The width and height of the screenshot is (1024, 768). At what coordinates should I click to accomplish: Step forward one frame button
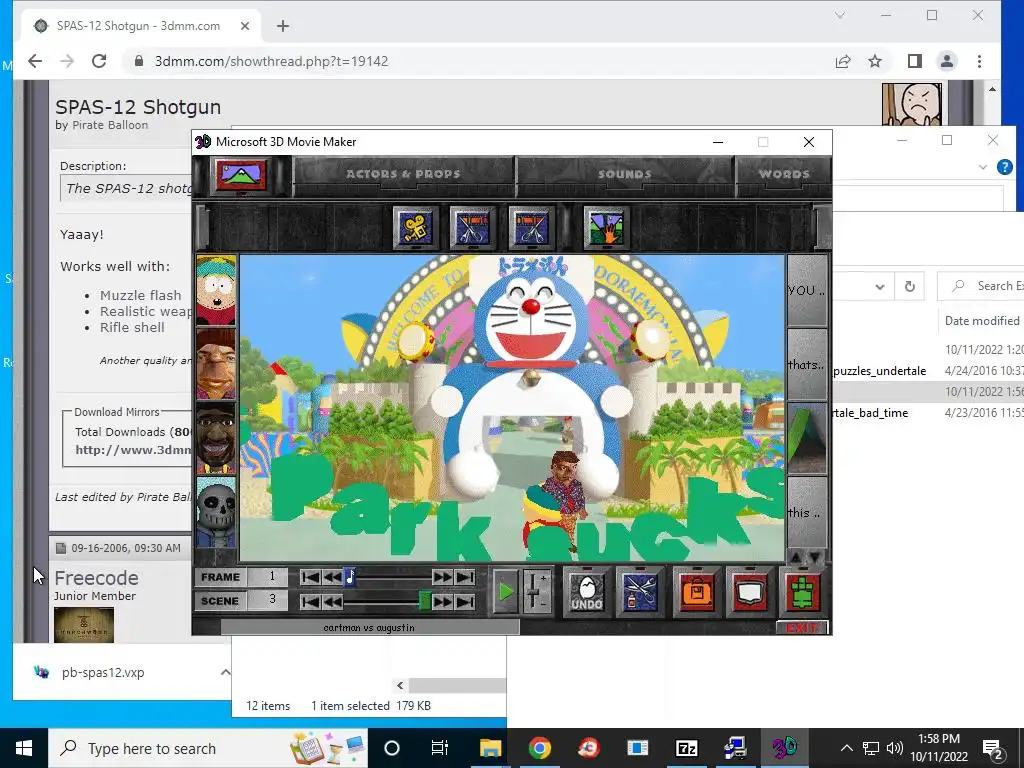point(442,577)
